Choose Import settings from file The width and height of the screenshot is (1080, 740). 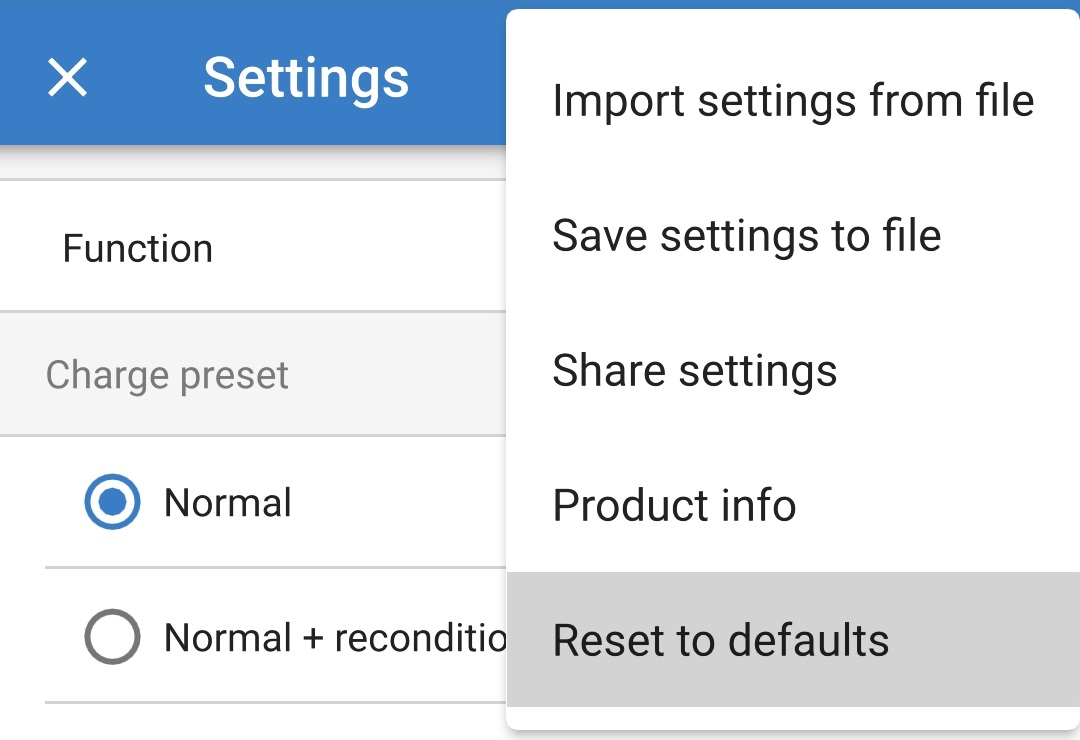[793, 101]
